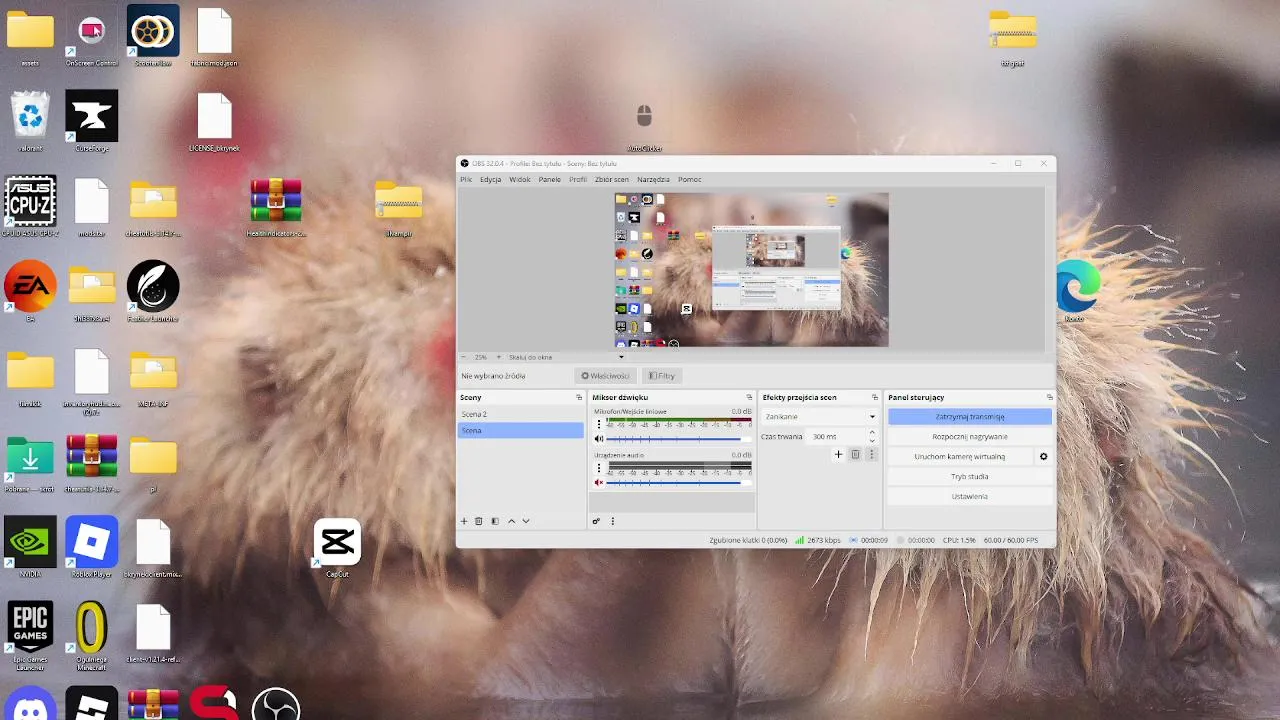Select the highlighted Scena scene row
Viewport: 1280px width, 720px height.
(520, 430)
